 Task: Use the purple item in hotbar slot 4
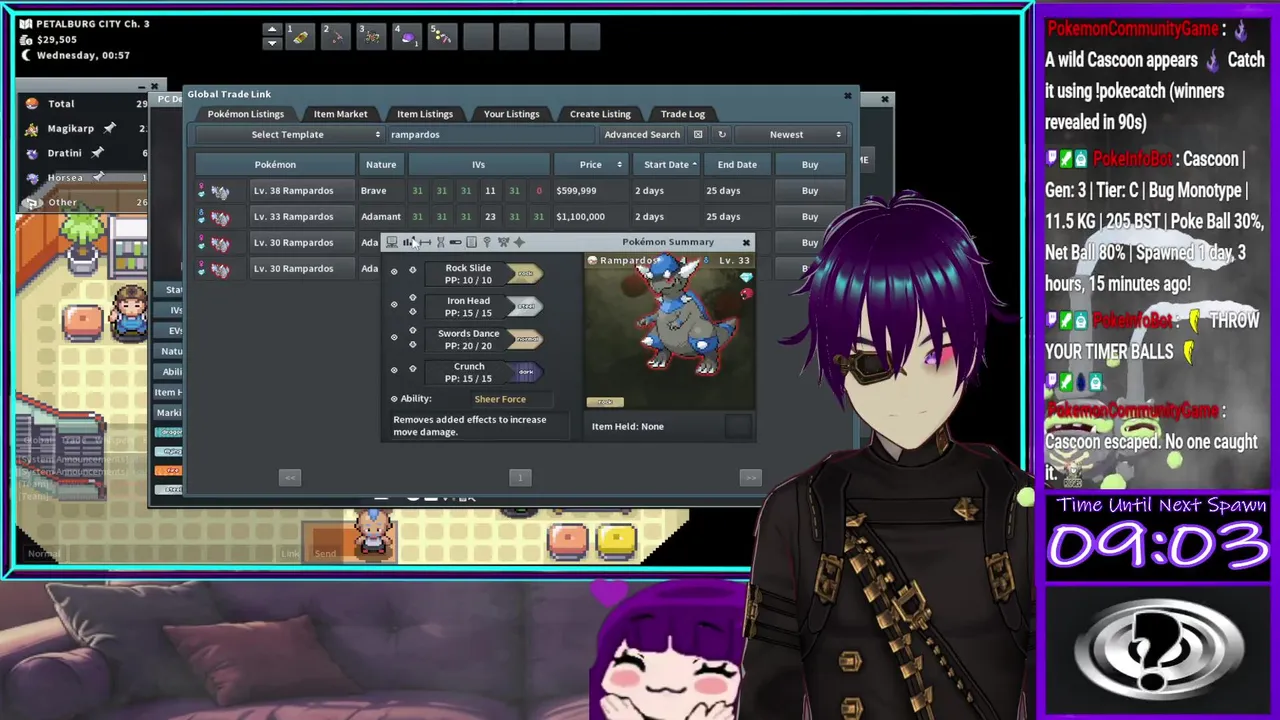click(x=407, y=37)
